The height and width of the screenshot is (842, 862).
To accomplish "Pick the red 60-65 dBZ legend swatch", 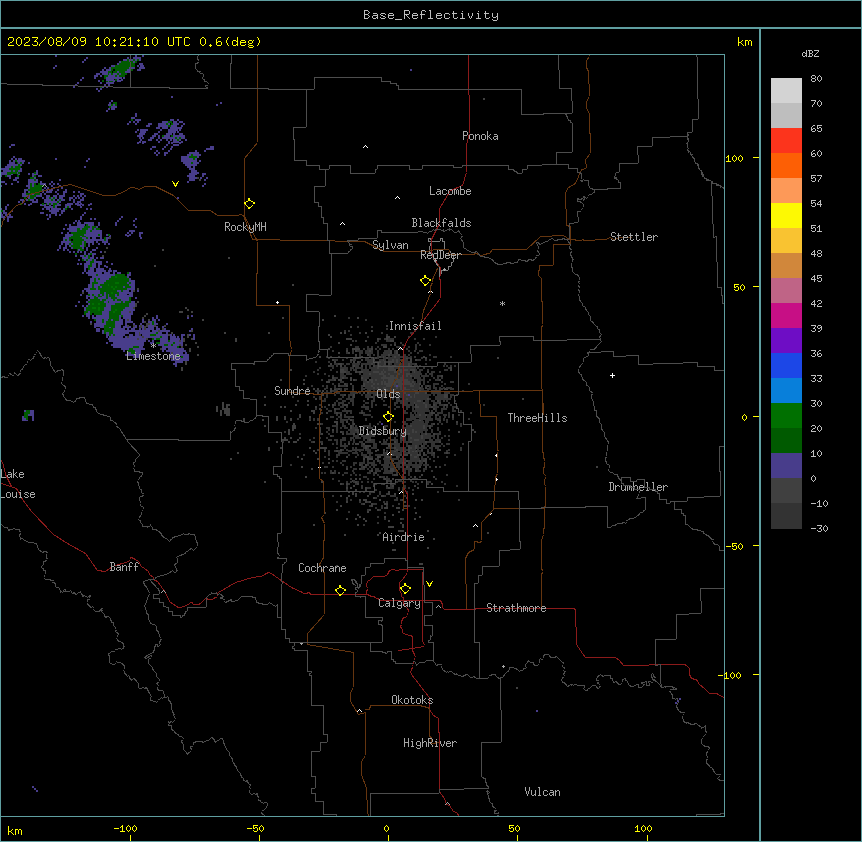I will (786, 141).
